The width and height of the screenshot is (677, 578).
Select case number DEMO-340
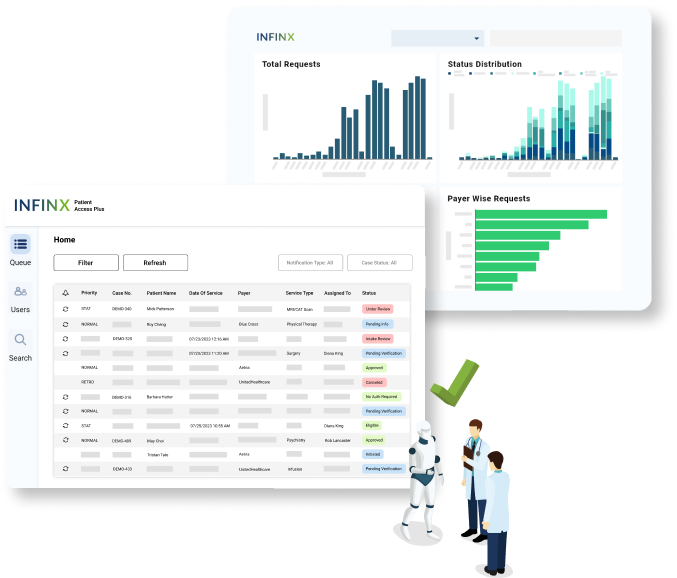coord(122,309)
